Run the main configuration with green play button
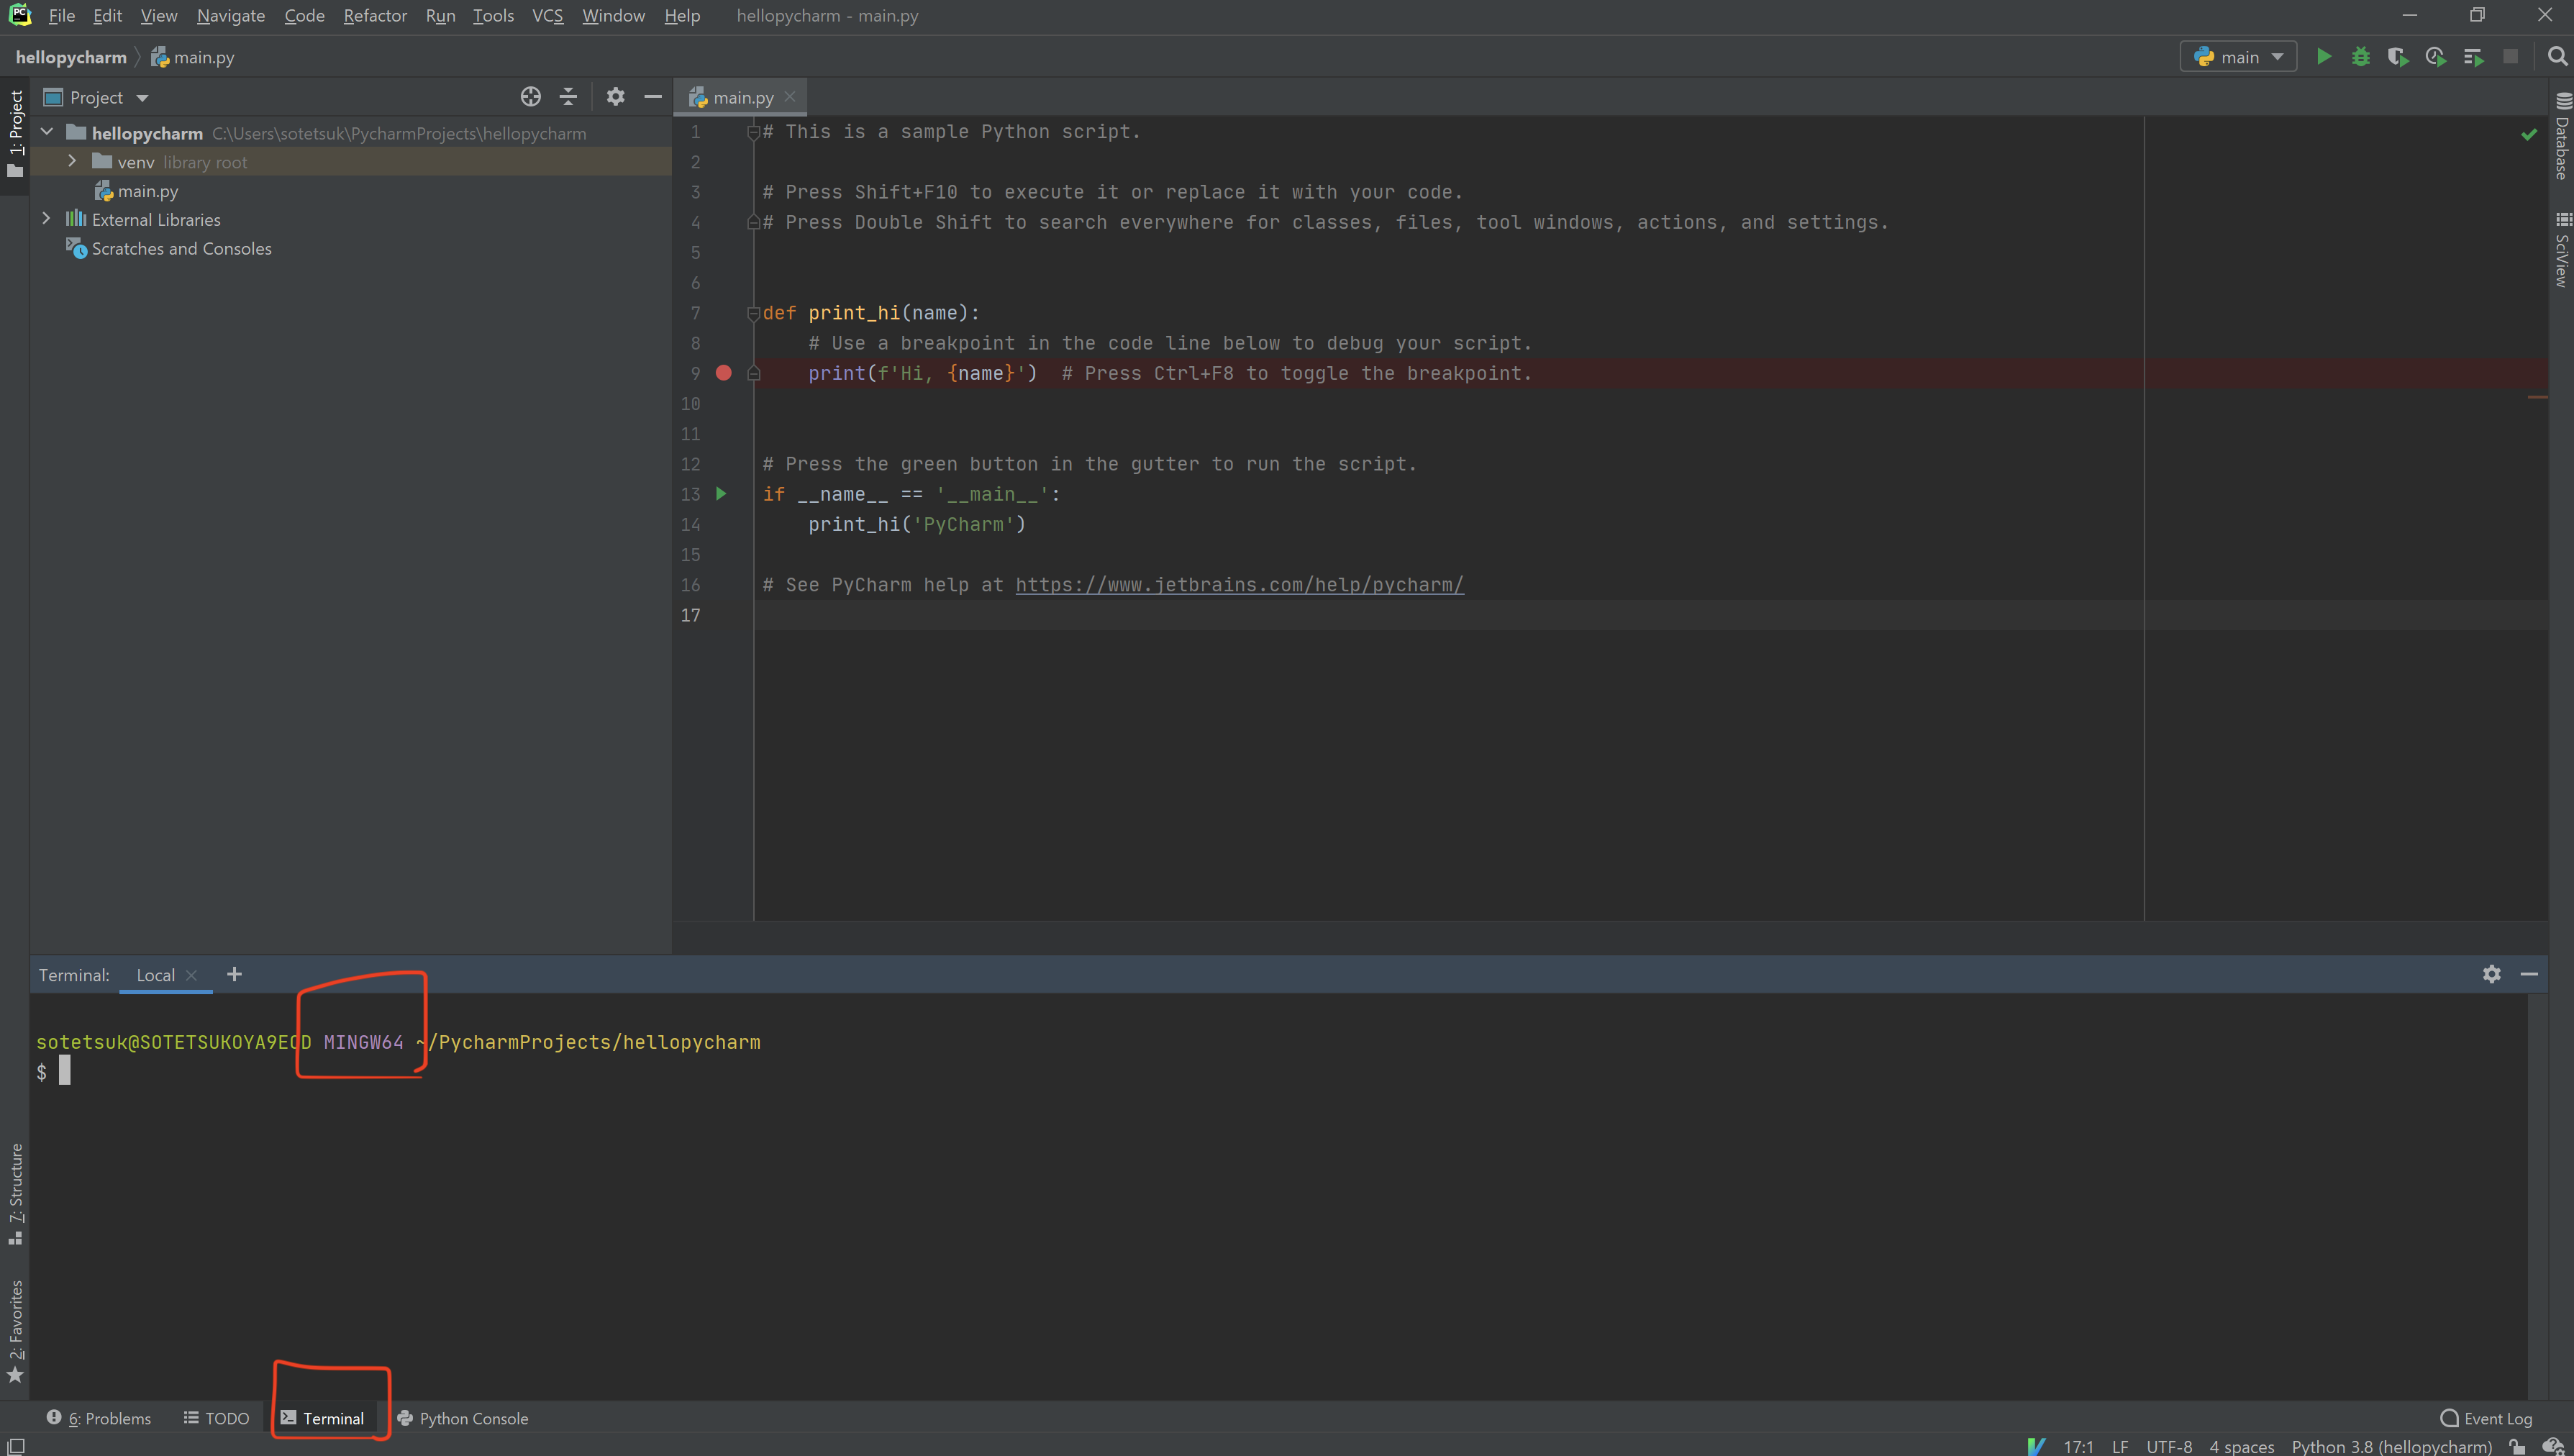The height and width of the screenshot is (1456, 2574). click(x=2324, y=57)
